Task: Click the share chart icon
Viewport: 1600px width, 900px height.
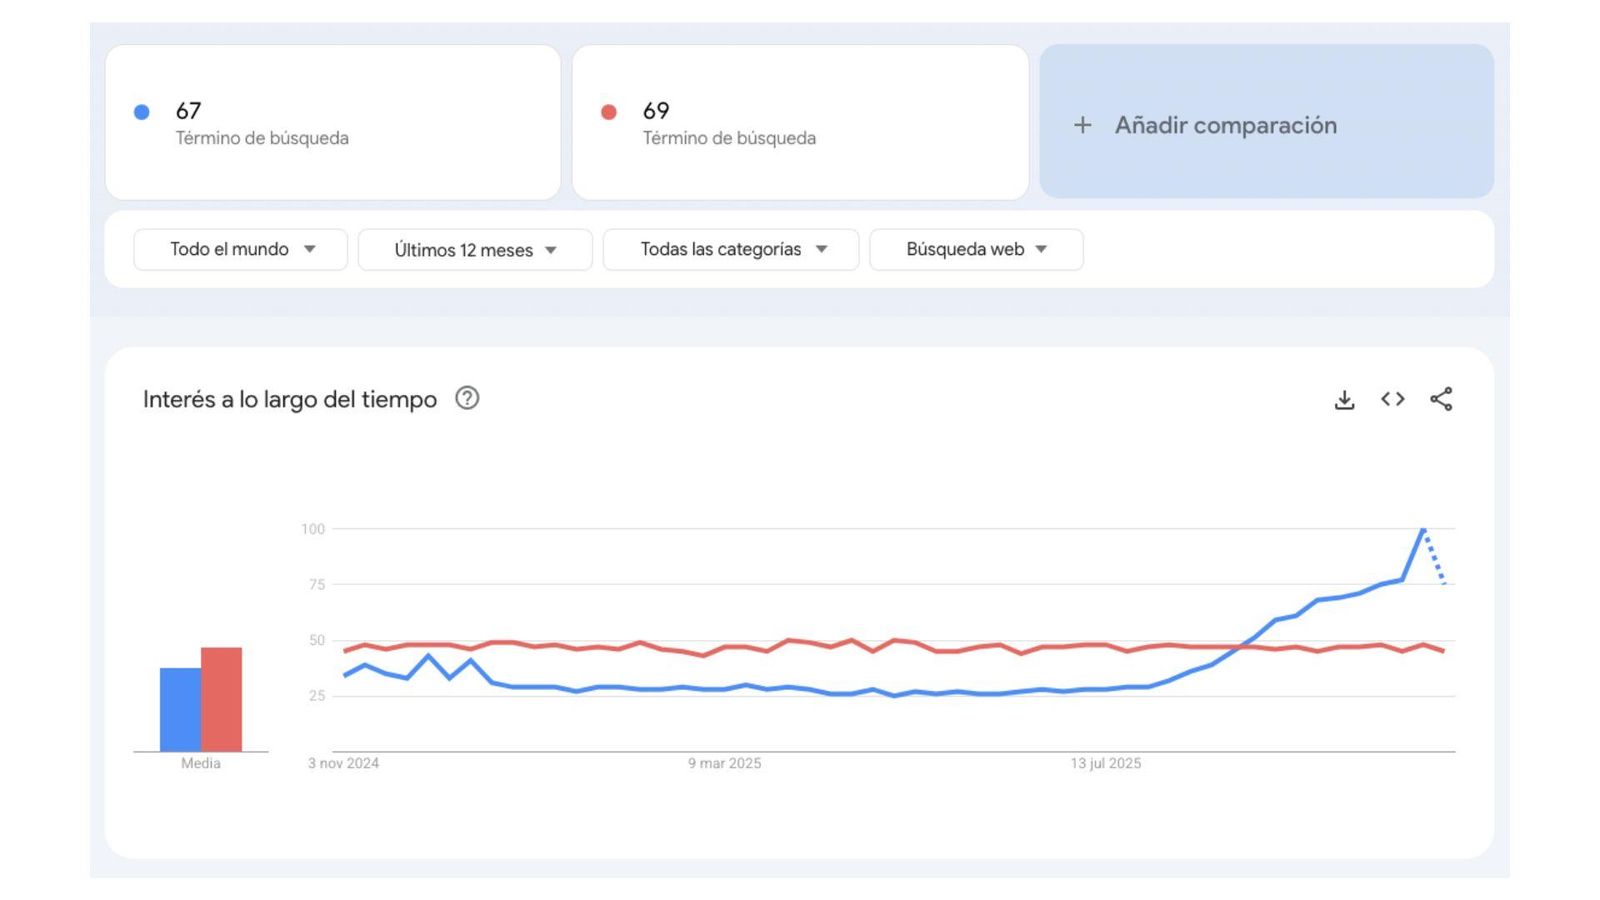Action: coord(1441,398)
